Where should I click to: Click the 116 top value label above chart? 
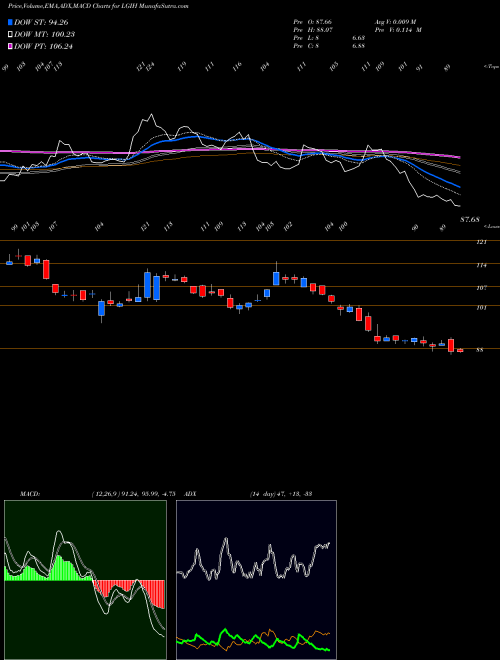coord(238,67)
